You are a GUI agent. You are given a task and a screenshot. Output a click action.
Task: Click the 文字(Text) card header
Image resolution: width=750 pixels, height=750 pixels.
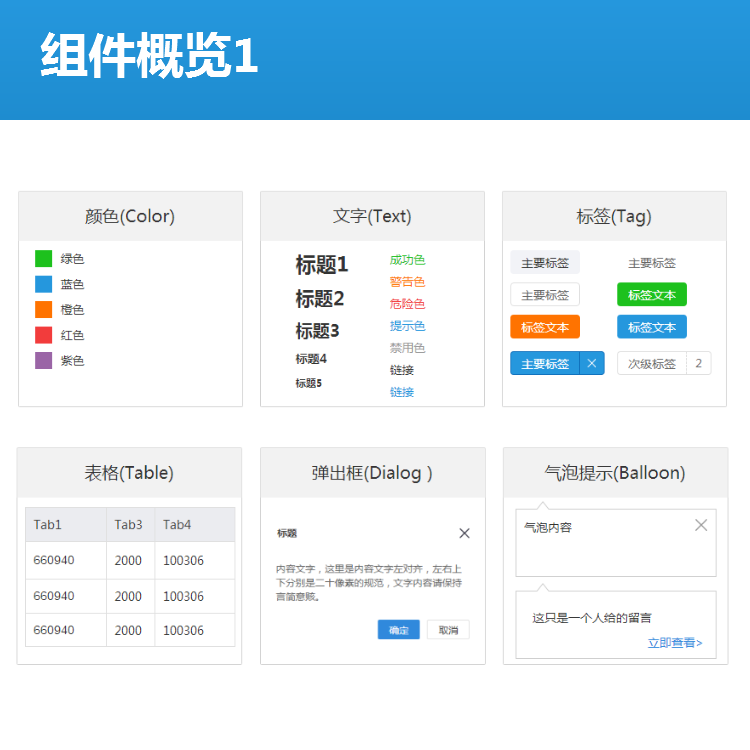coord(372,216)
